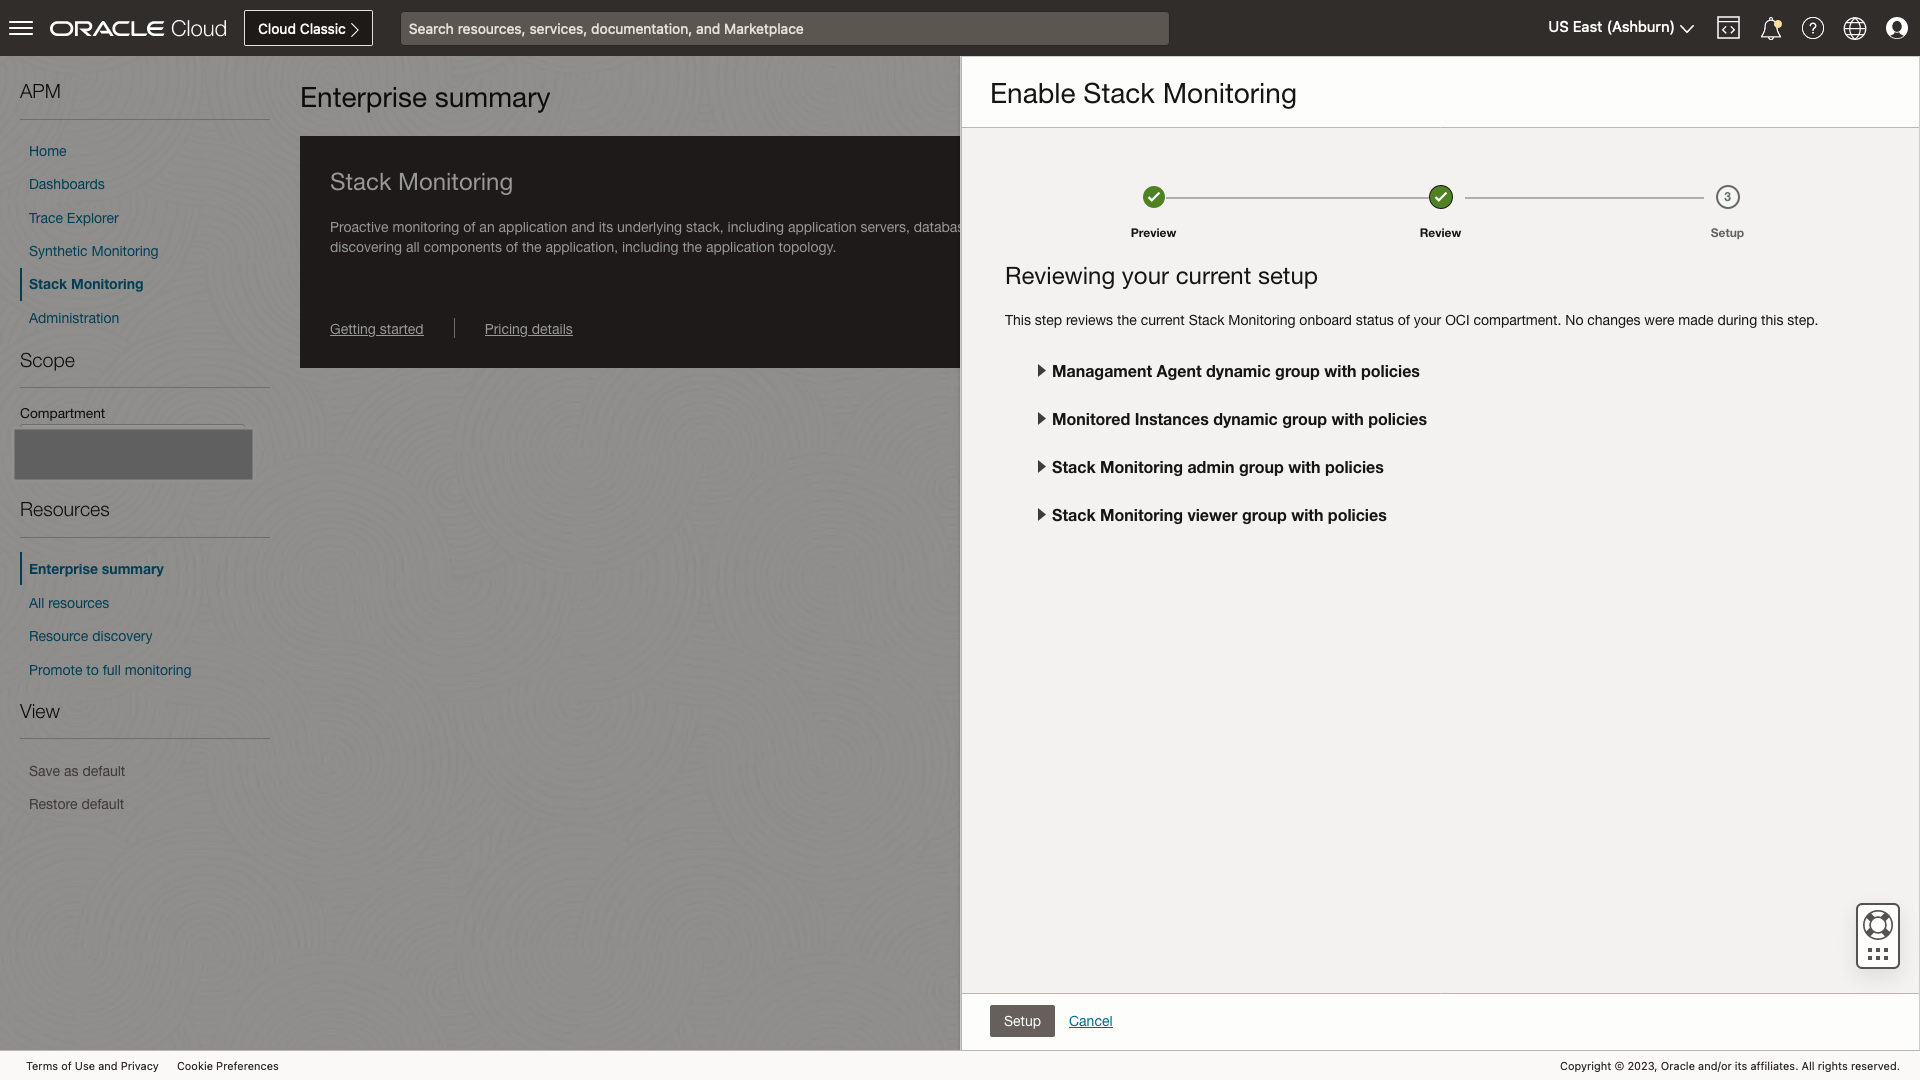This screenshot has height=1080, width=1920.
Task: Change language using the globe icon
Action: (x=1855, y=27)
